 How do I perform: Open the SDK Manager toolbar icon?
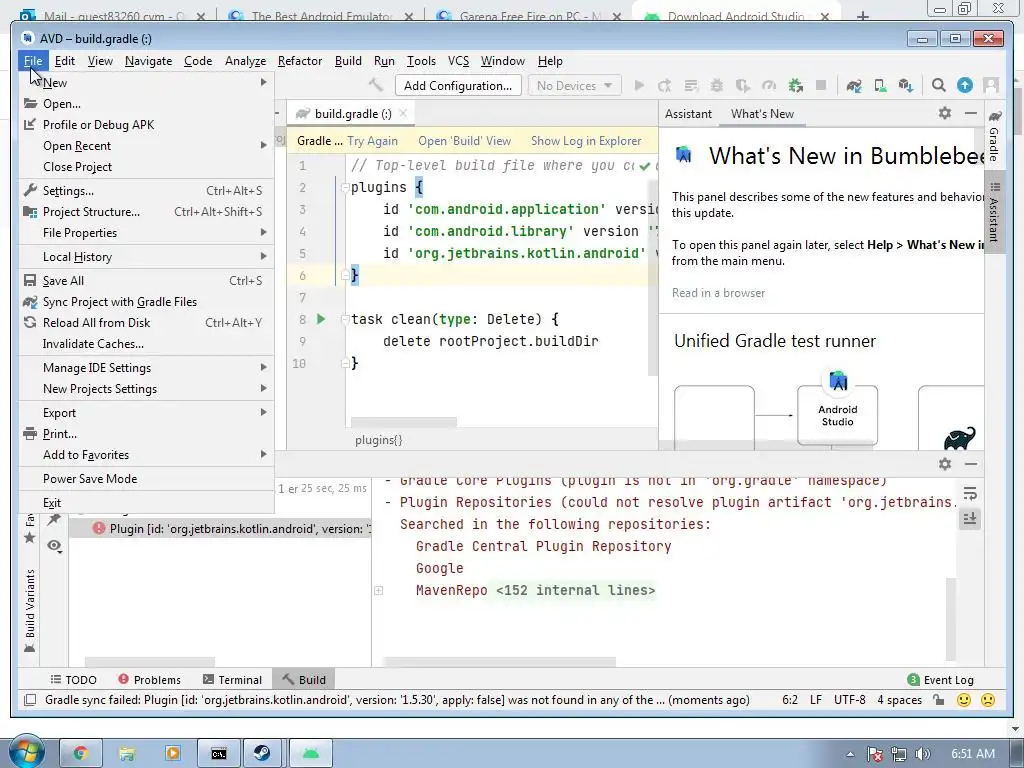pyautogui.click(x=905, y=86)
